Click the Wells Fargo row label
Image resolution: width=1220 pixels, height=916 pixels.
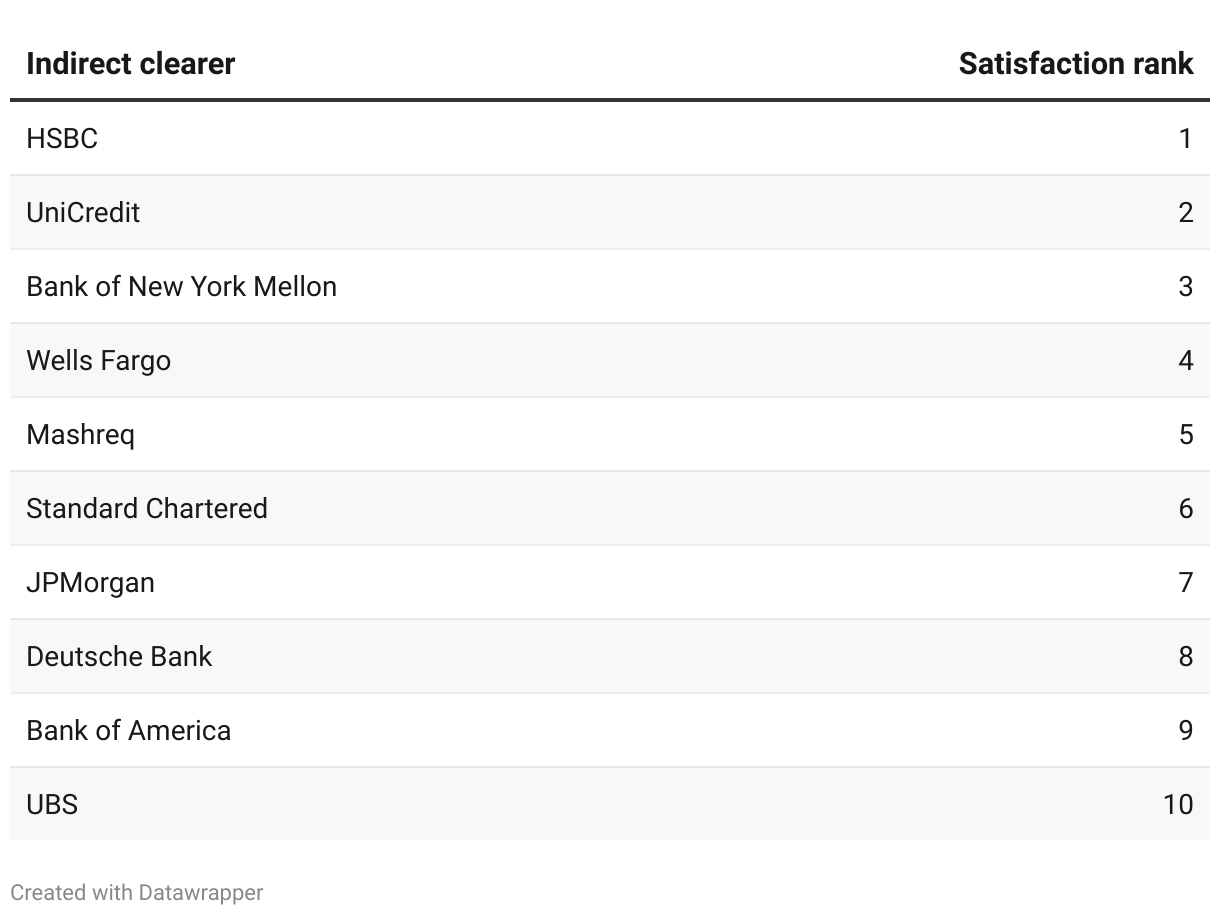click(x=98, y=360)
